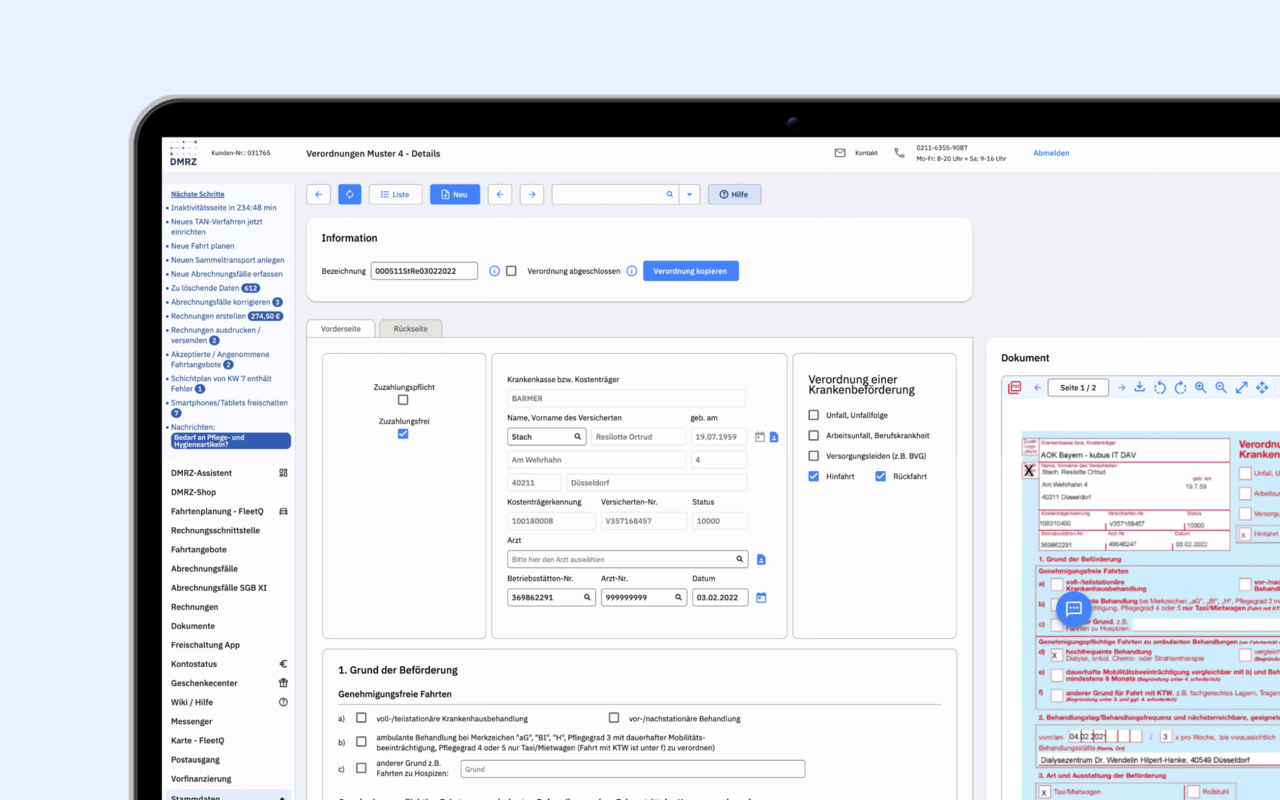Viewport: 1280px width, 800px height.
Task: Click the back arrow left of refresh
Action: pyautogui.click(x=318, y=194)
